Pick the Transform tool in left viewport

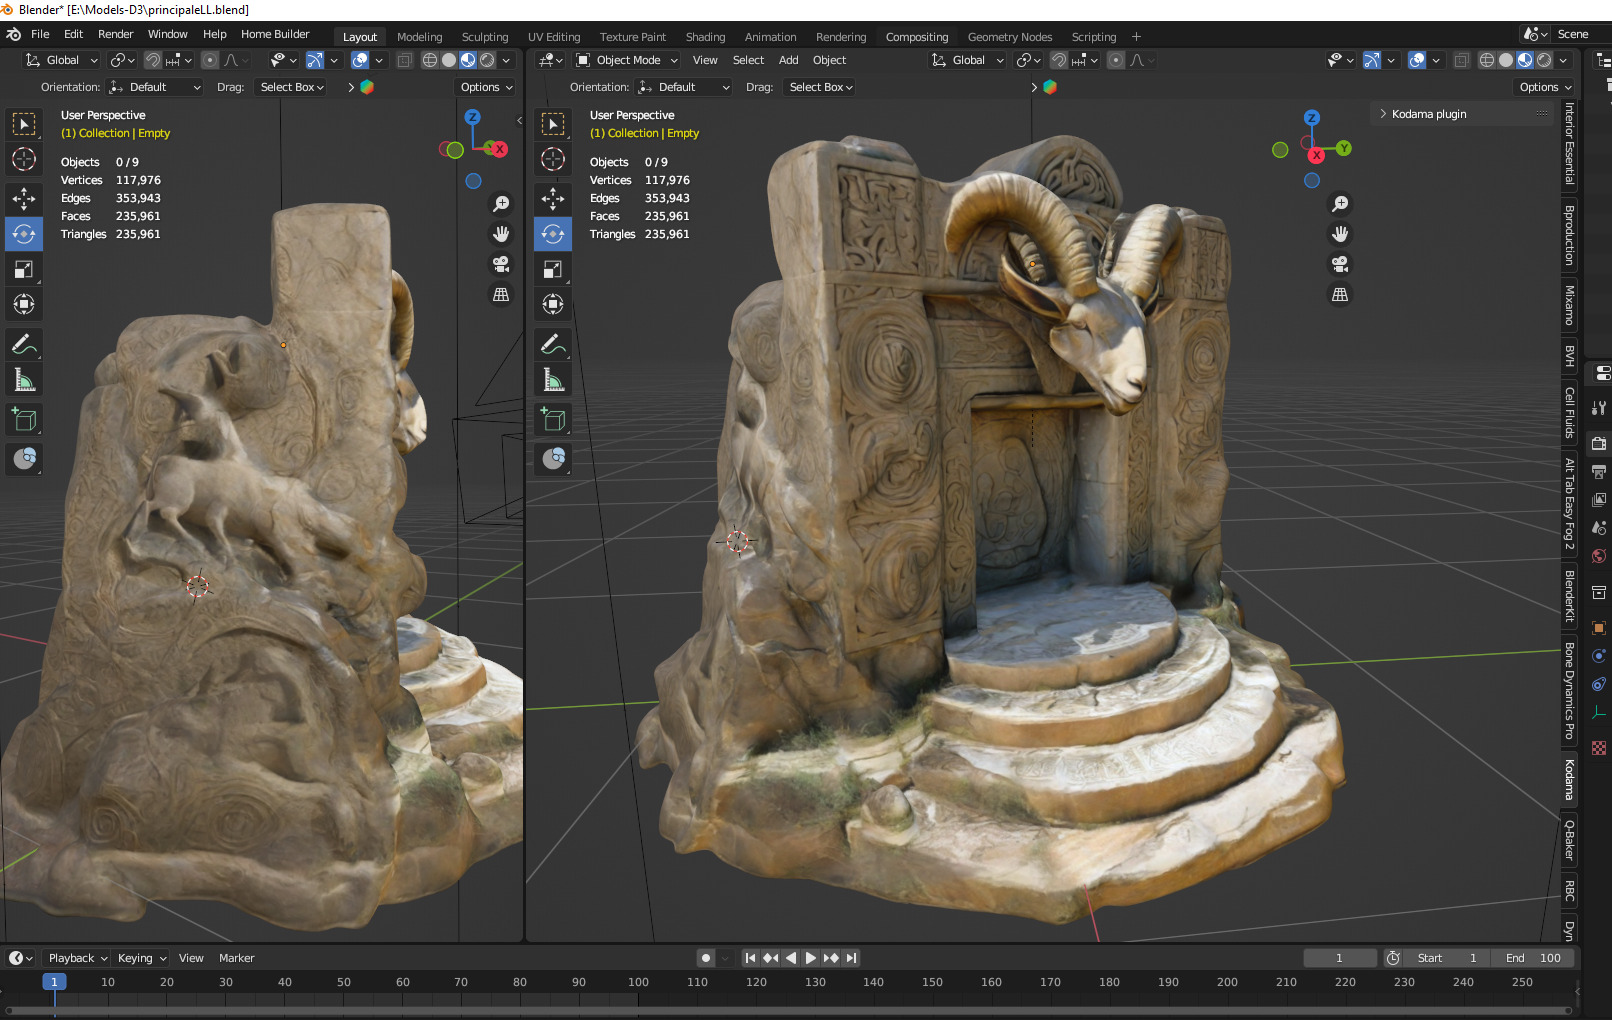pyautogui.click(x=24, y=304)
